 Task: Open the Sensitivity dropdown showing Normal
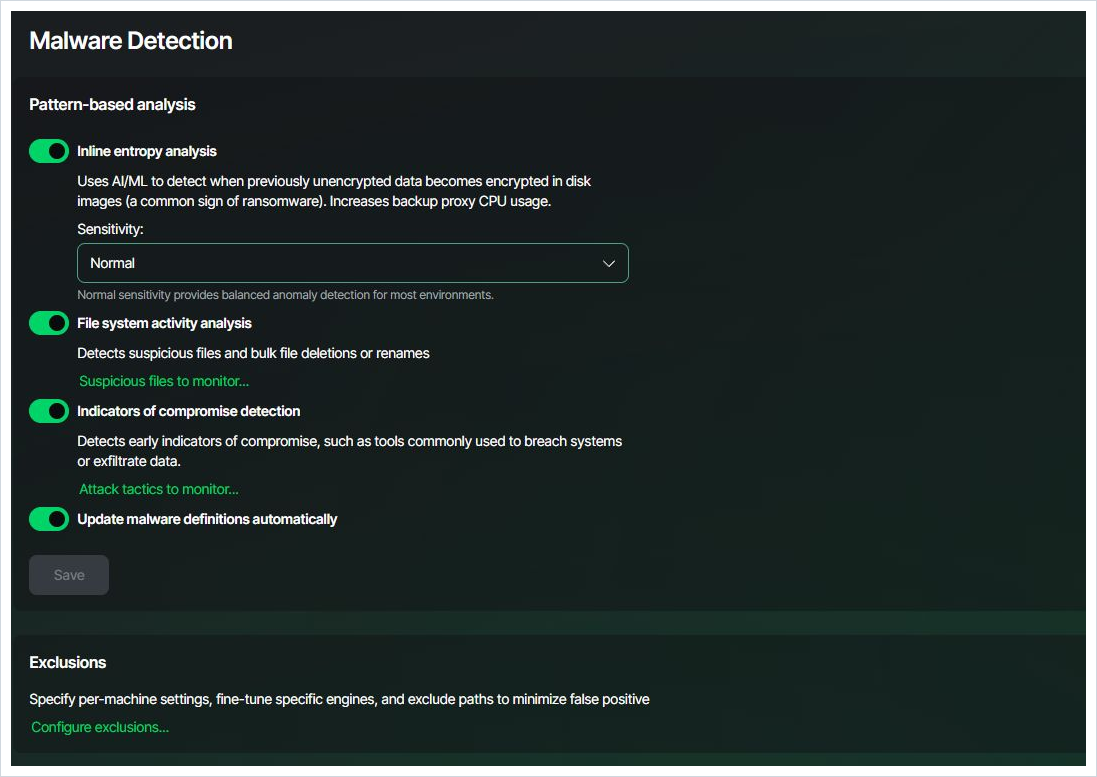pyautogui.click(x=353, y=263)
